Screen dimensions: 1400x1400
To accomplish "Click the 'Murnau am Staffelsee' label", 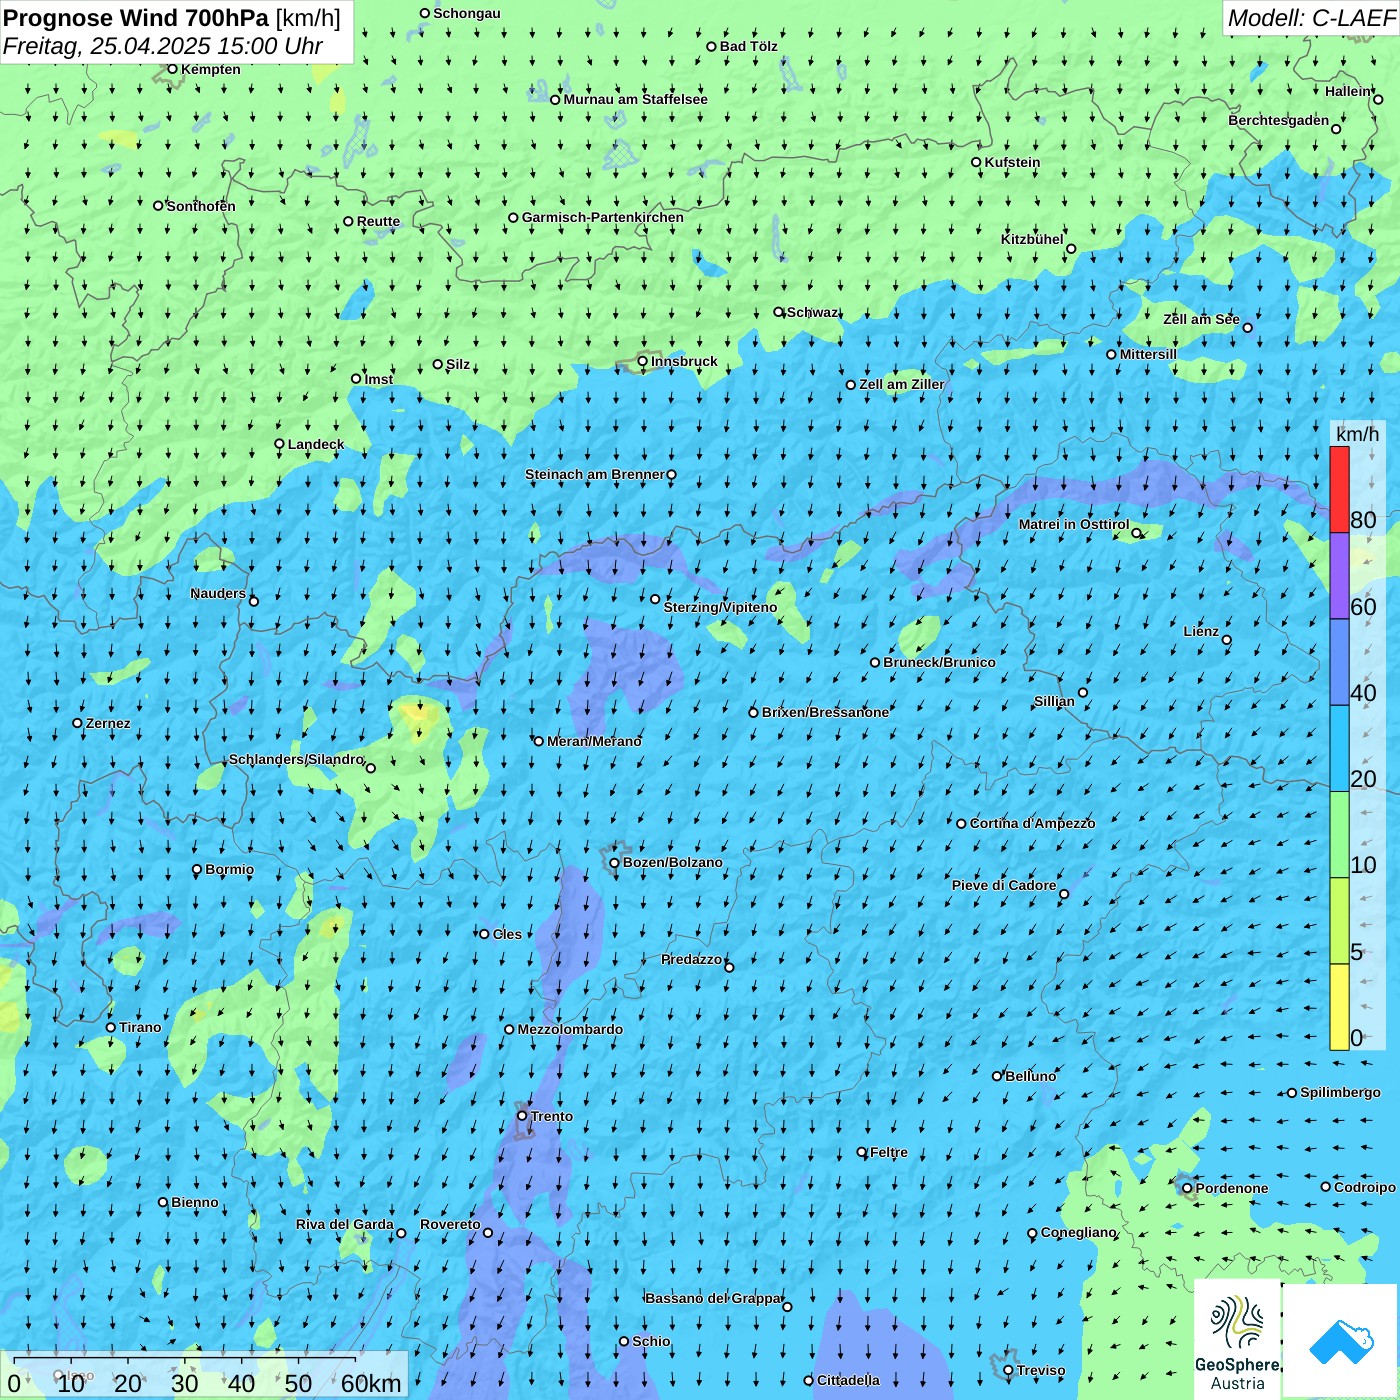I will (x=635, y=99).
